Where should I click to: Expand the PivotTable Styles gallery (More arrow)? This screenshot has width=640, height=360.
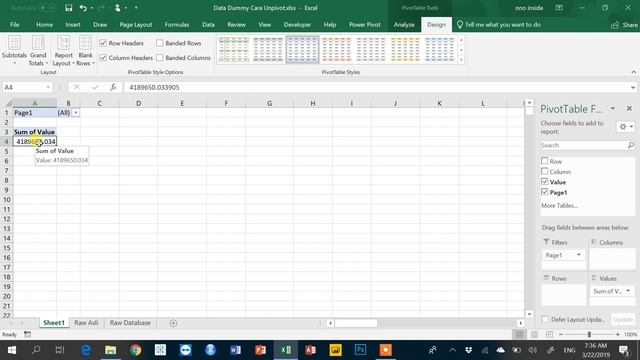click(461, 60)
